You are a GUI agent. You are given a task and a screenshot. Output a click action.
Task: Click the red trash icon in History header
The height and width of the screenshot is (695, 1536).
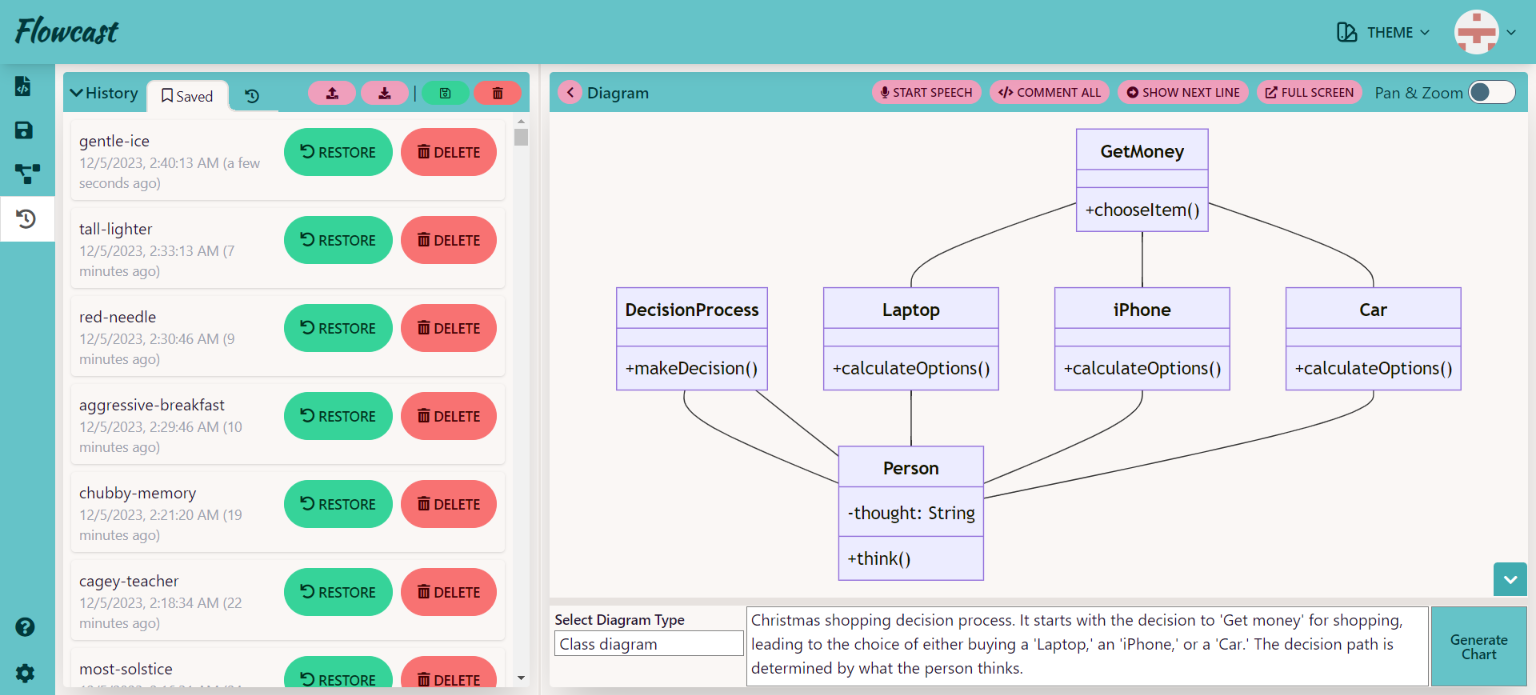point(497,93)
